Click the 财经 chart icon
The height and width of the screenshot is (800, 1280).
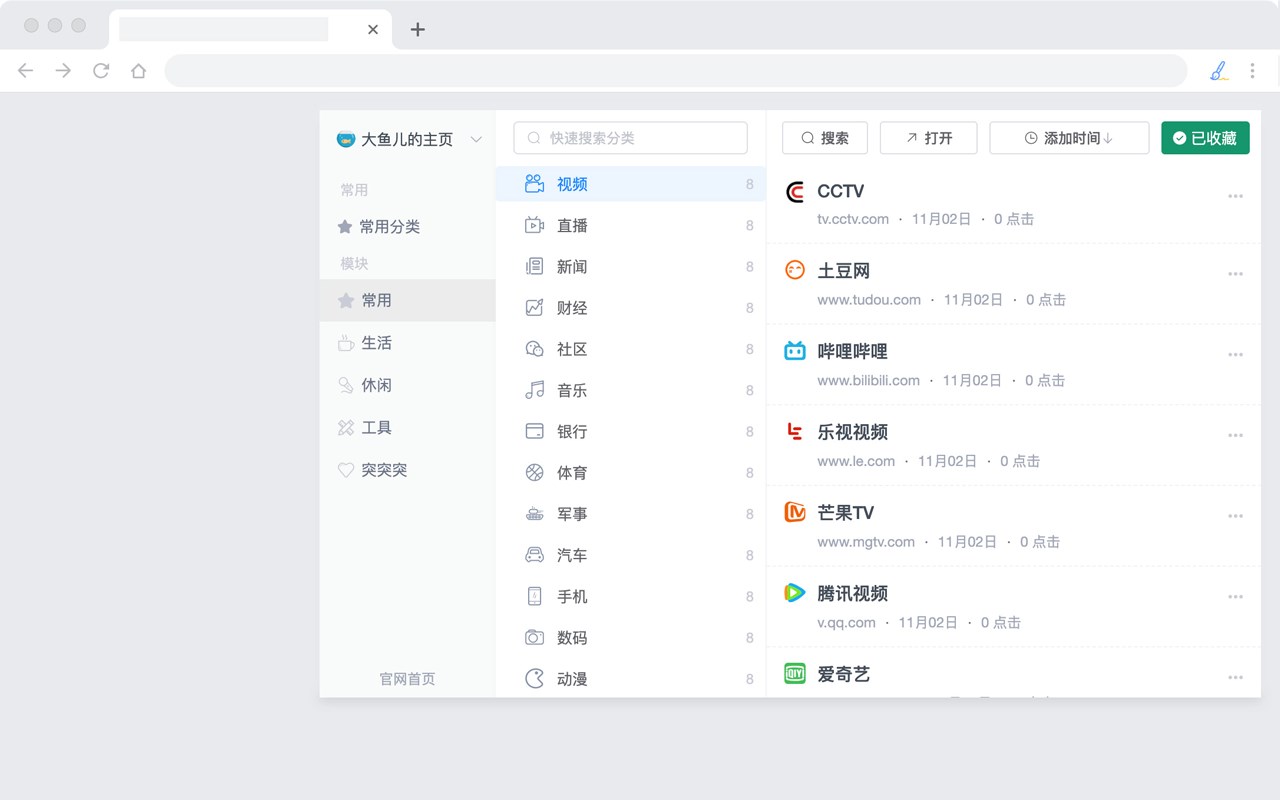(535, 307)
